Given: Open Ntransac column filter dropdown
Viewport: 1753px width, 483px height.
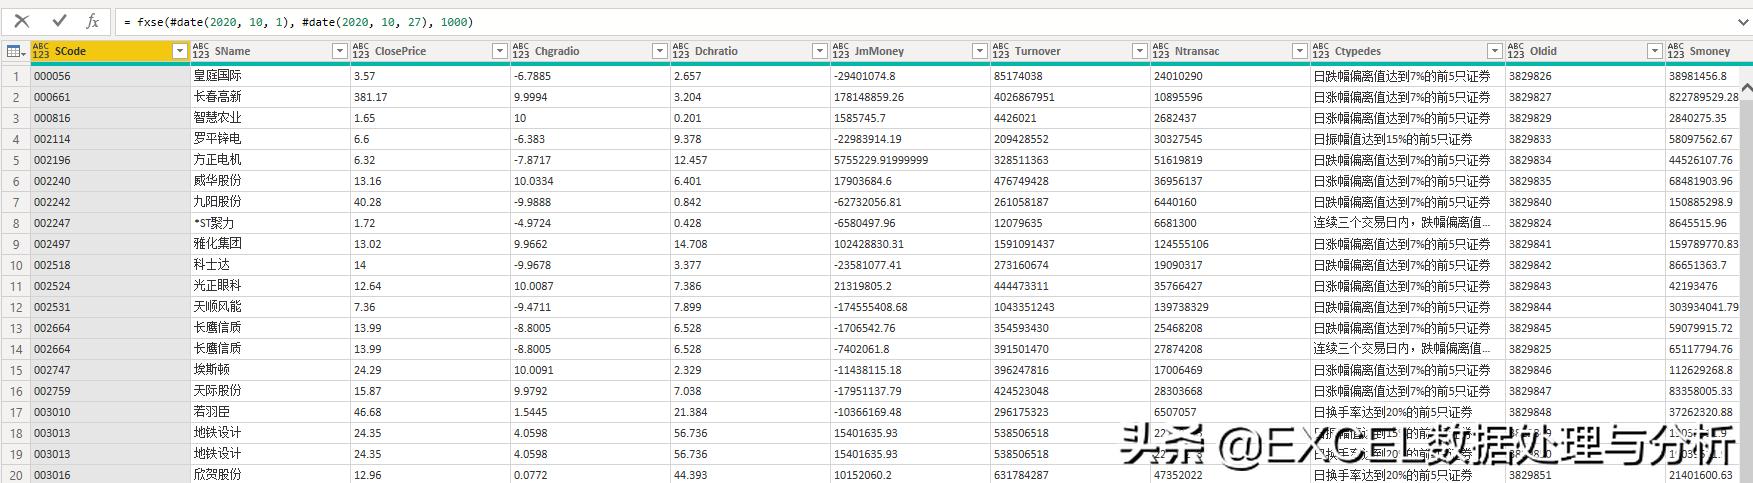Looking at the screenshot, I should click(1300, 51).
